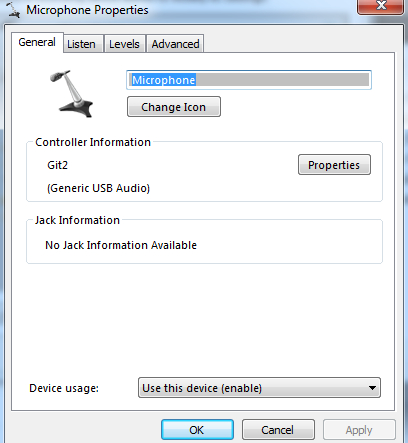This screenshot has height=443, width=408.
Task: Click the 'Use this device (enable)' combo box
Action: [x=259, y=388]
